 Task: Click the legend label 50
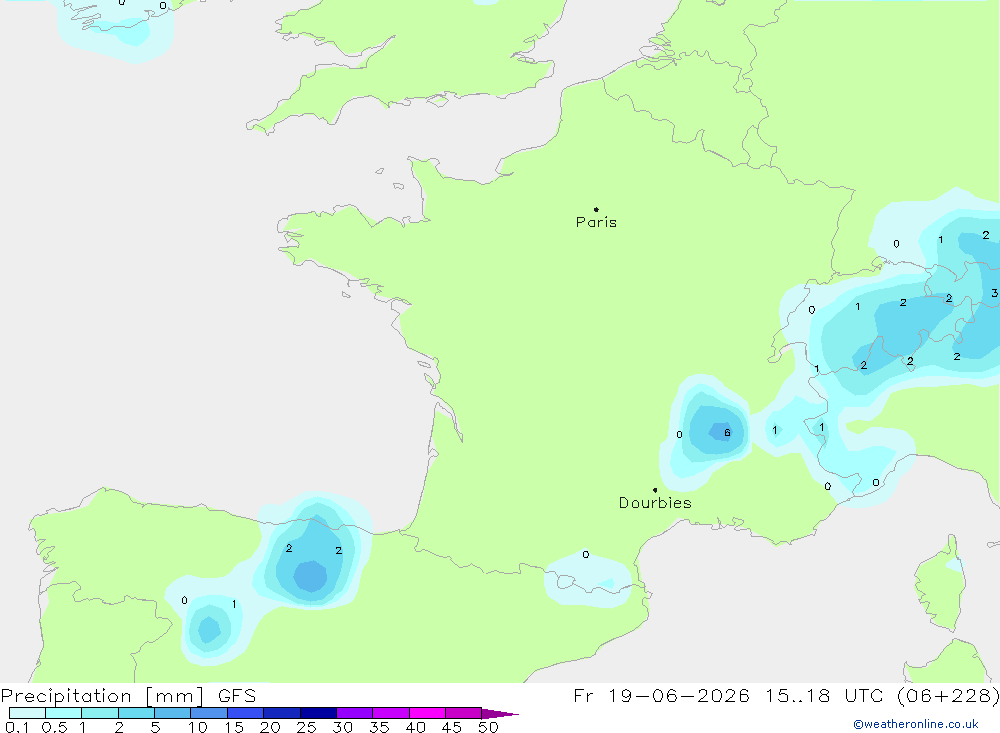488,727
